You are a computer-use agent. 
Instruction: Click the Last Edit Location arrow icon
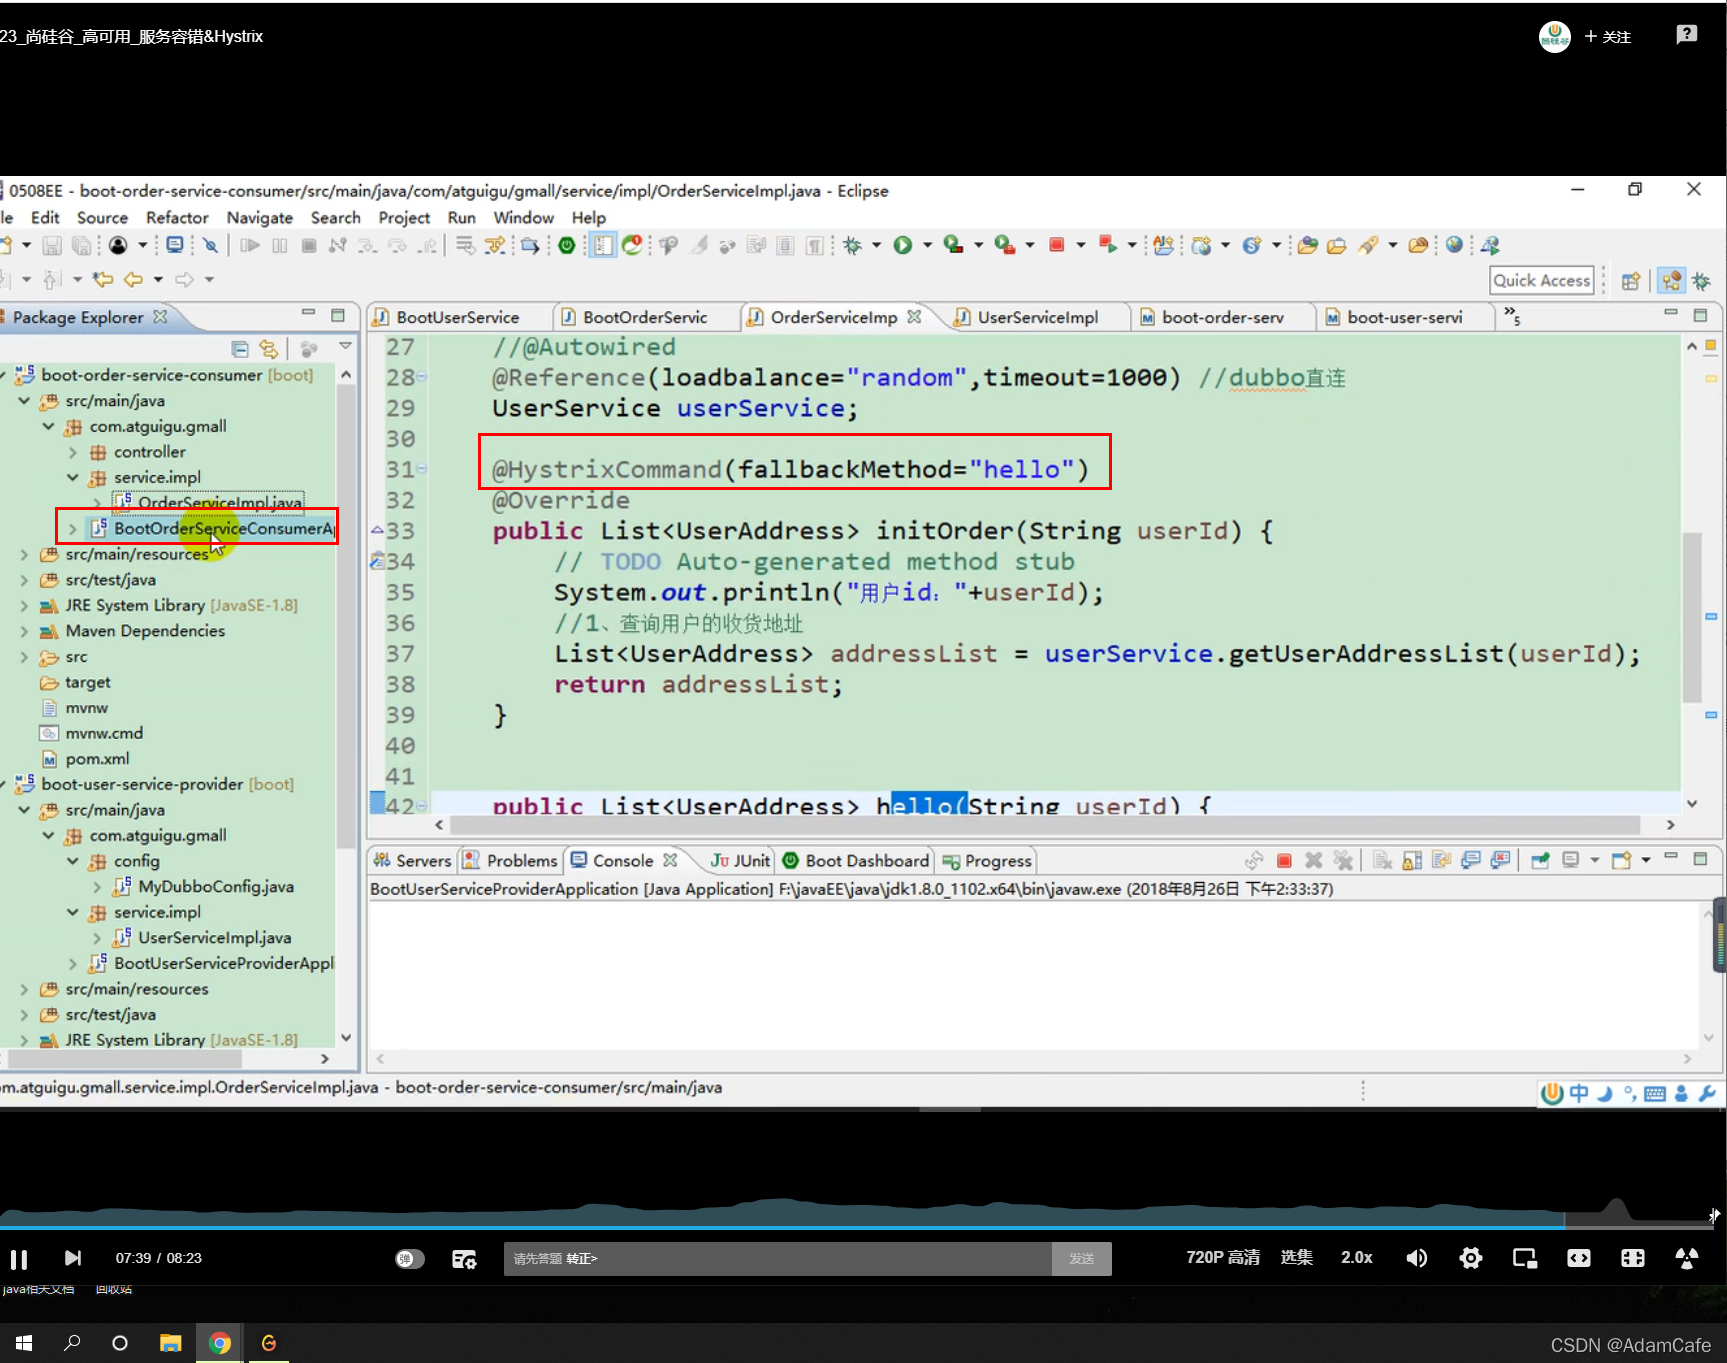(103, 279)
